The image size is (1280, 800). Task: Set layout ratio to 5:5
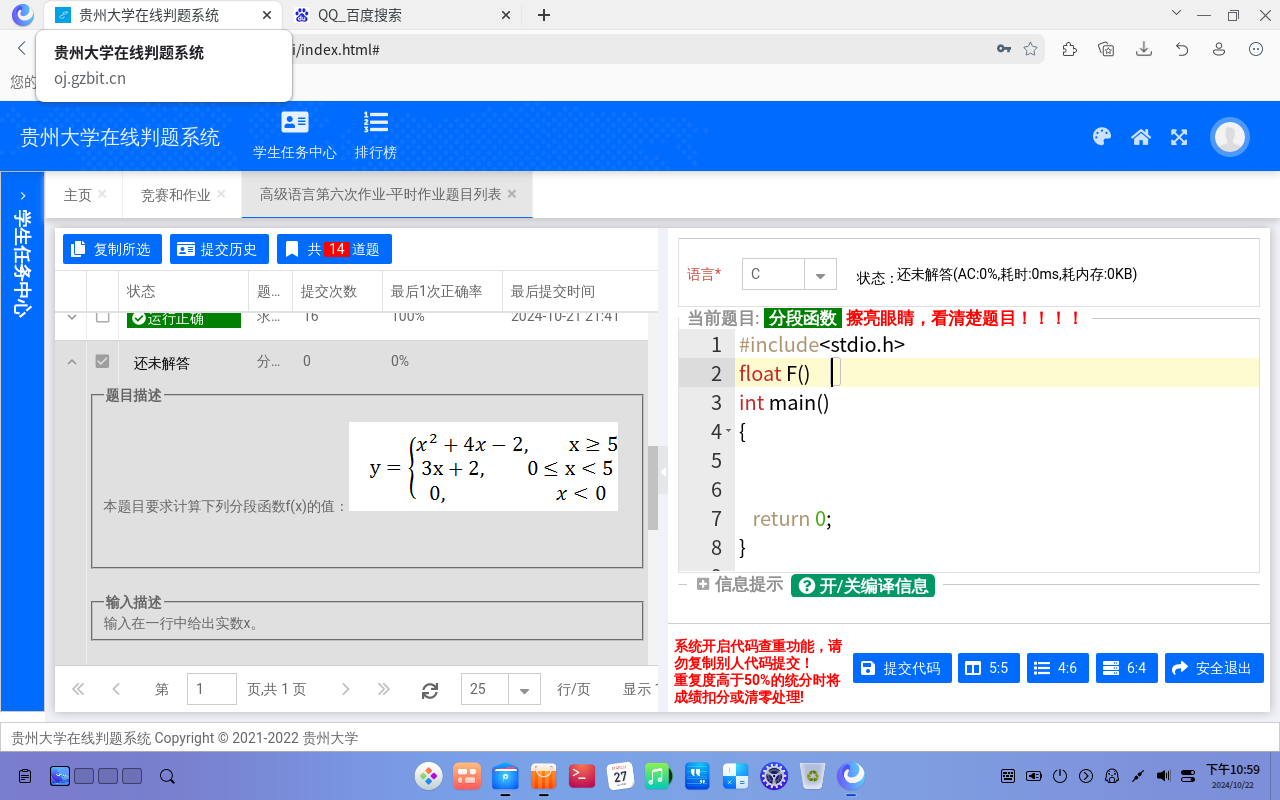[989, 668]
